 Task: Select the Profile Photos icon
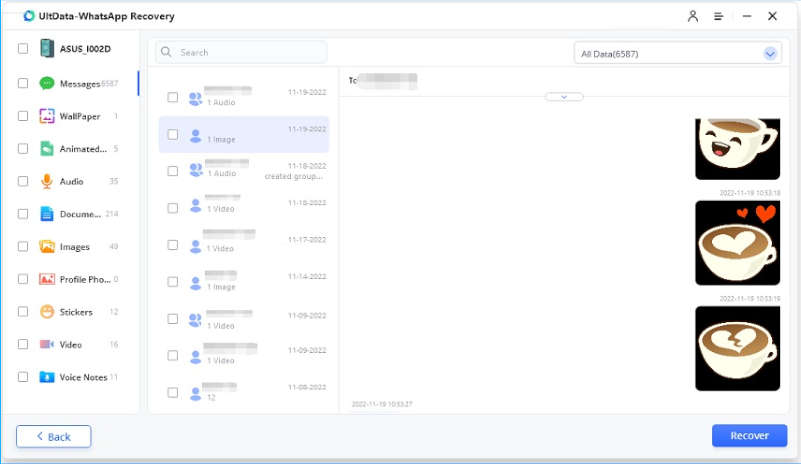[x=46, y=279]
